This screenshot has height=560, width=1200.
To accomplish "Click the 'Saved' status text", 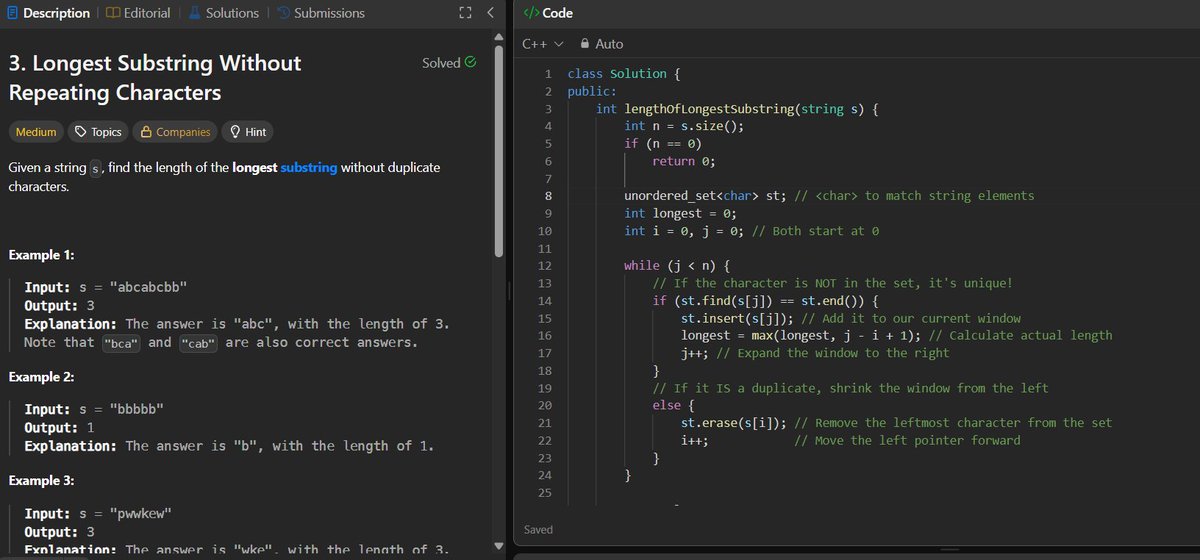I will (x=538, y=529).
